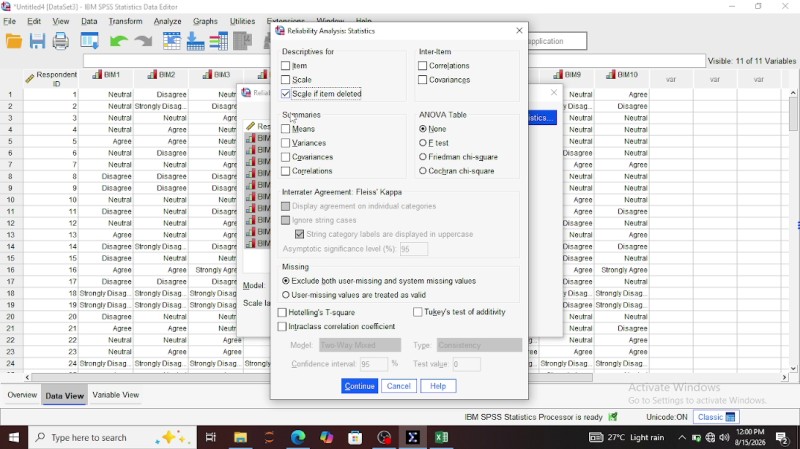Switch to the Overview tab

pos(22,395)
